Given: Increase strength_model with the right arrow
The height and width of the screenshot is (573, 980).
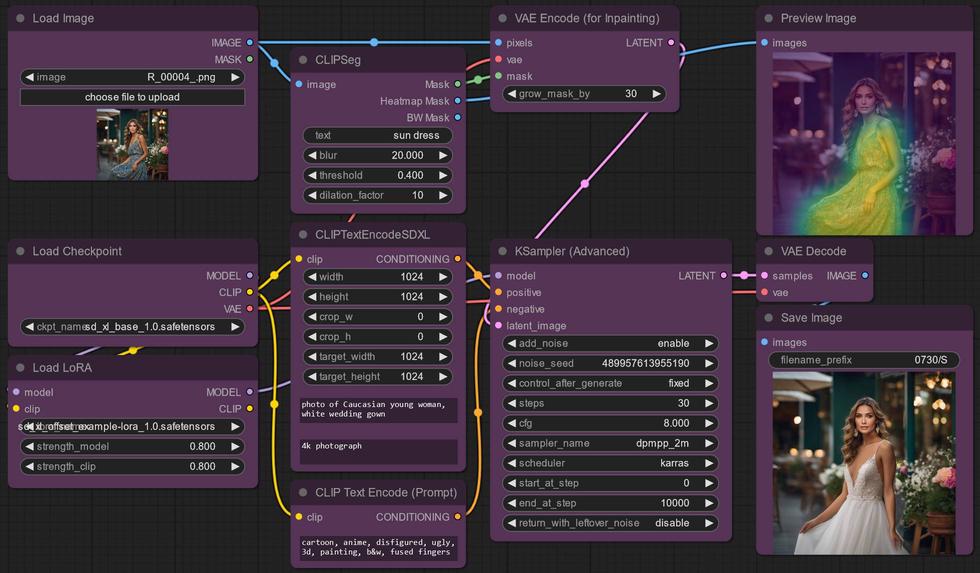Looking at the screenshot, I should (235, 446).
